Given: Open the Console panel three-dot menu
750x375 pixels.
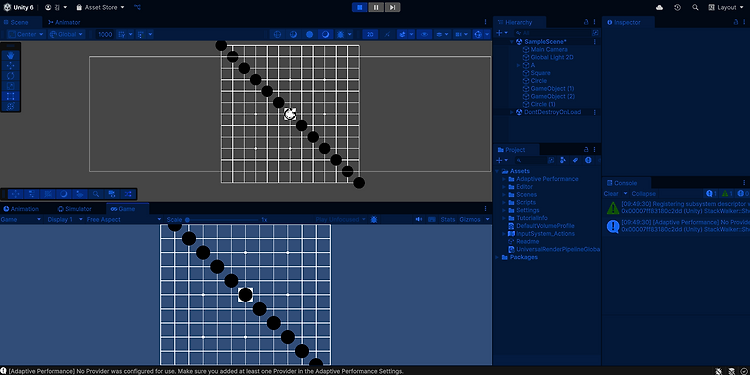Looking at the screenshot, I should point(744,183).
